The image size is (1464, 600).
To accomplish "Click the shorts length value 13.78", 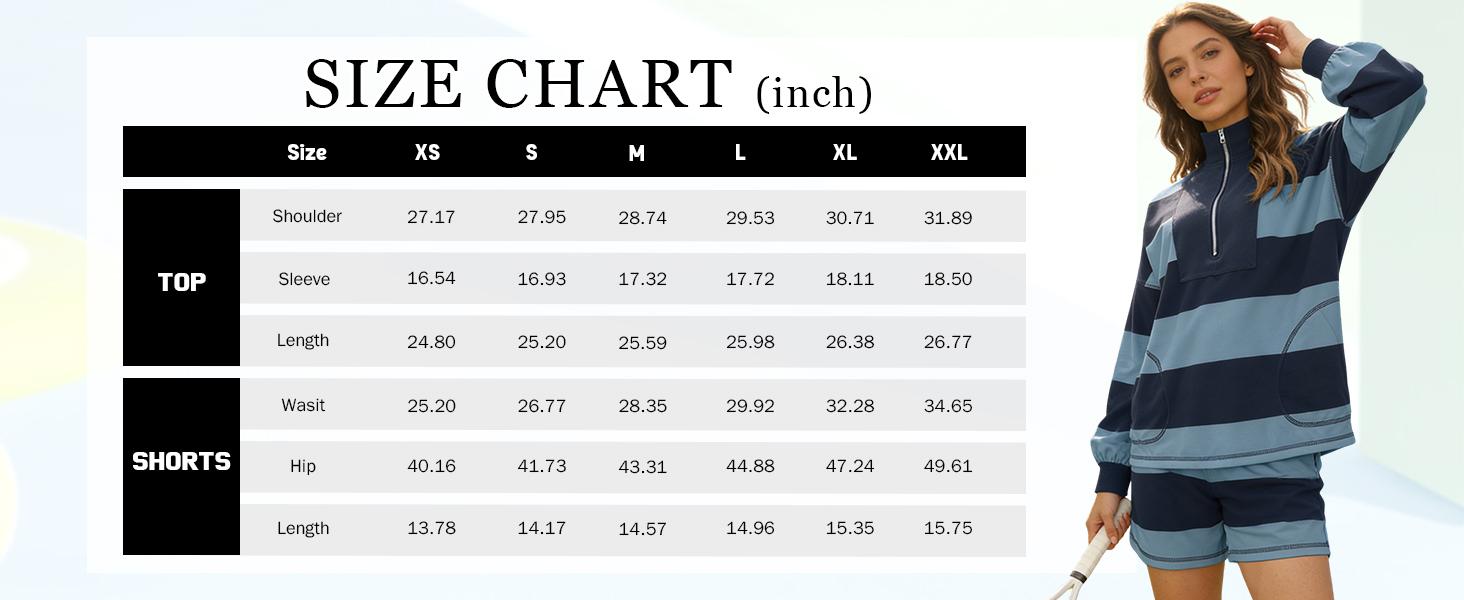I will [431, 529].
